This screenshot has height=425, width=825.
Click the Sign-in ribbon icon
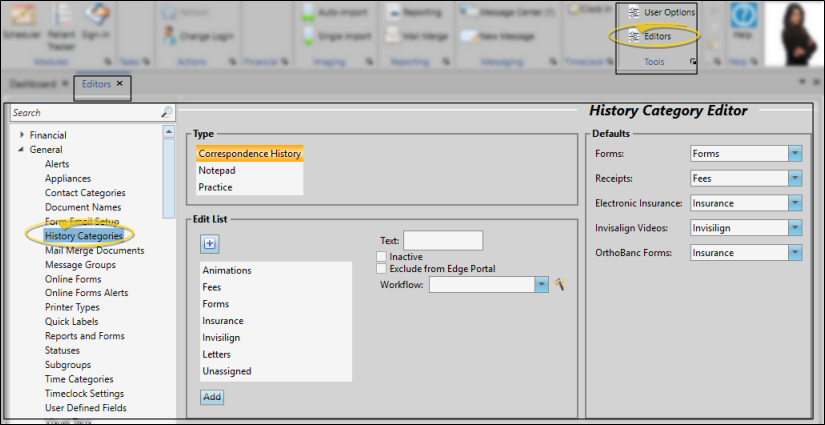tap(97, 20)
